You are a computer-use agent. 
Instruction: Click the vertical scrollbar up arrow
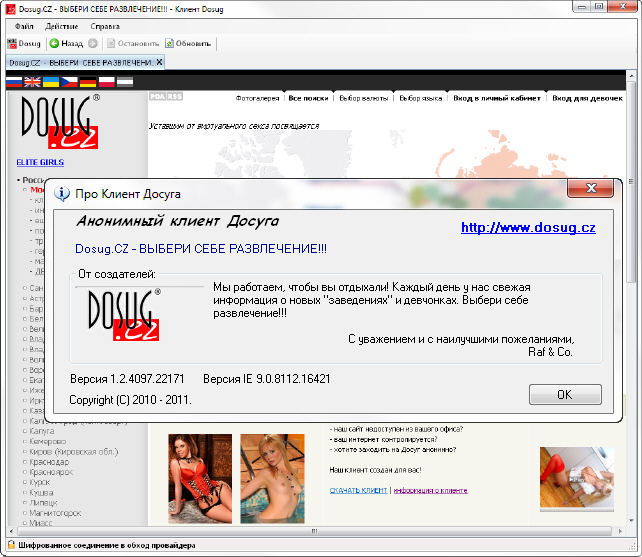[x=631, y=76]
